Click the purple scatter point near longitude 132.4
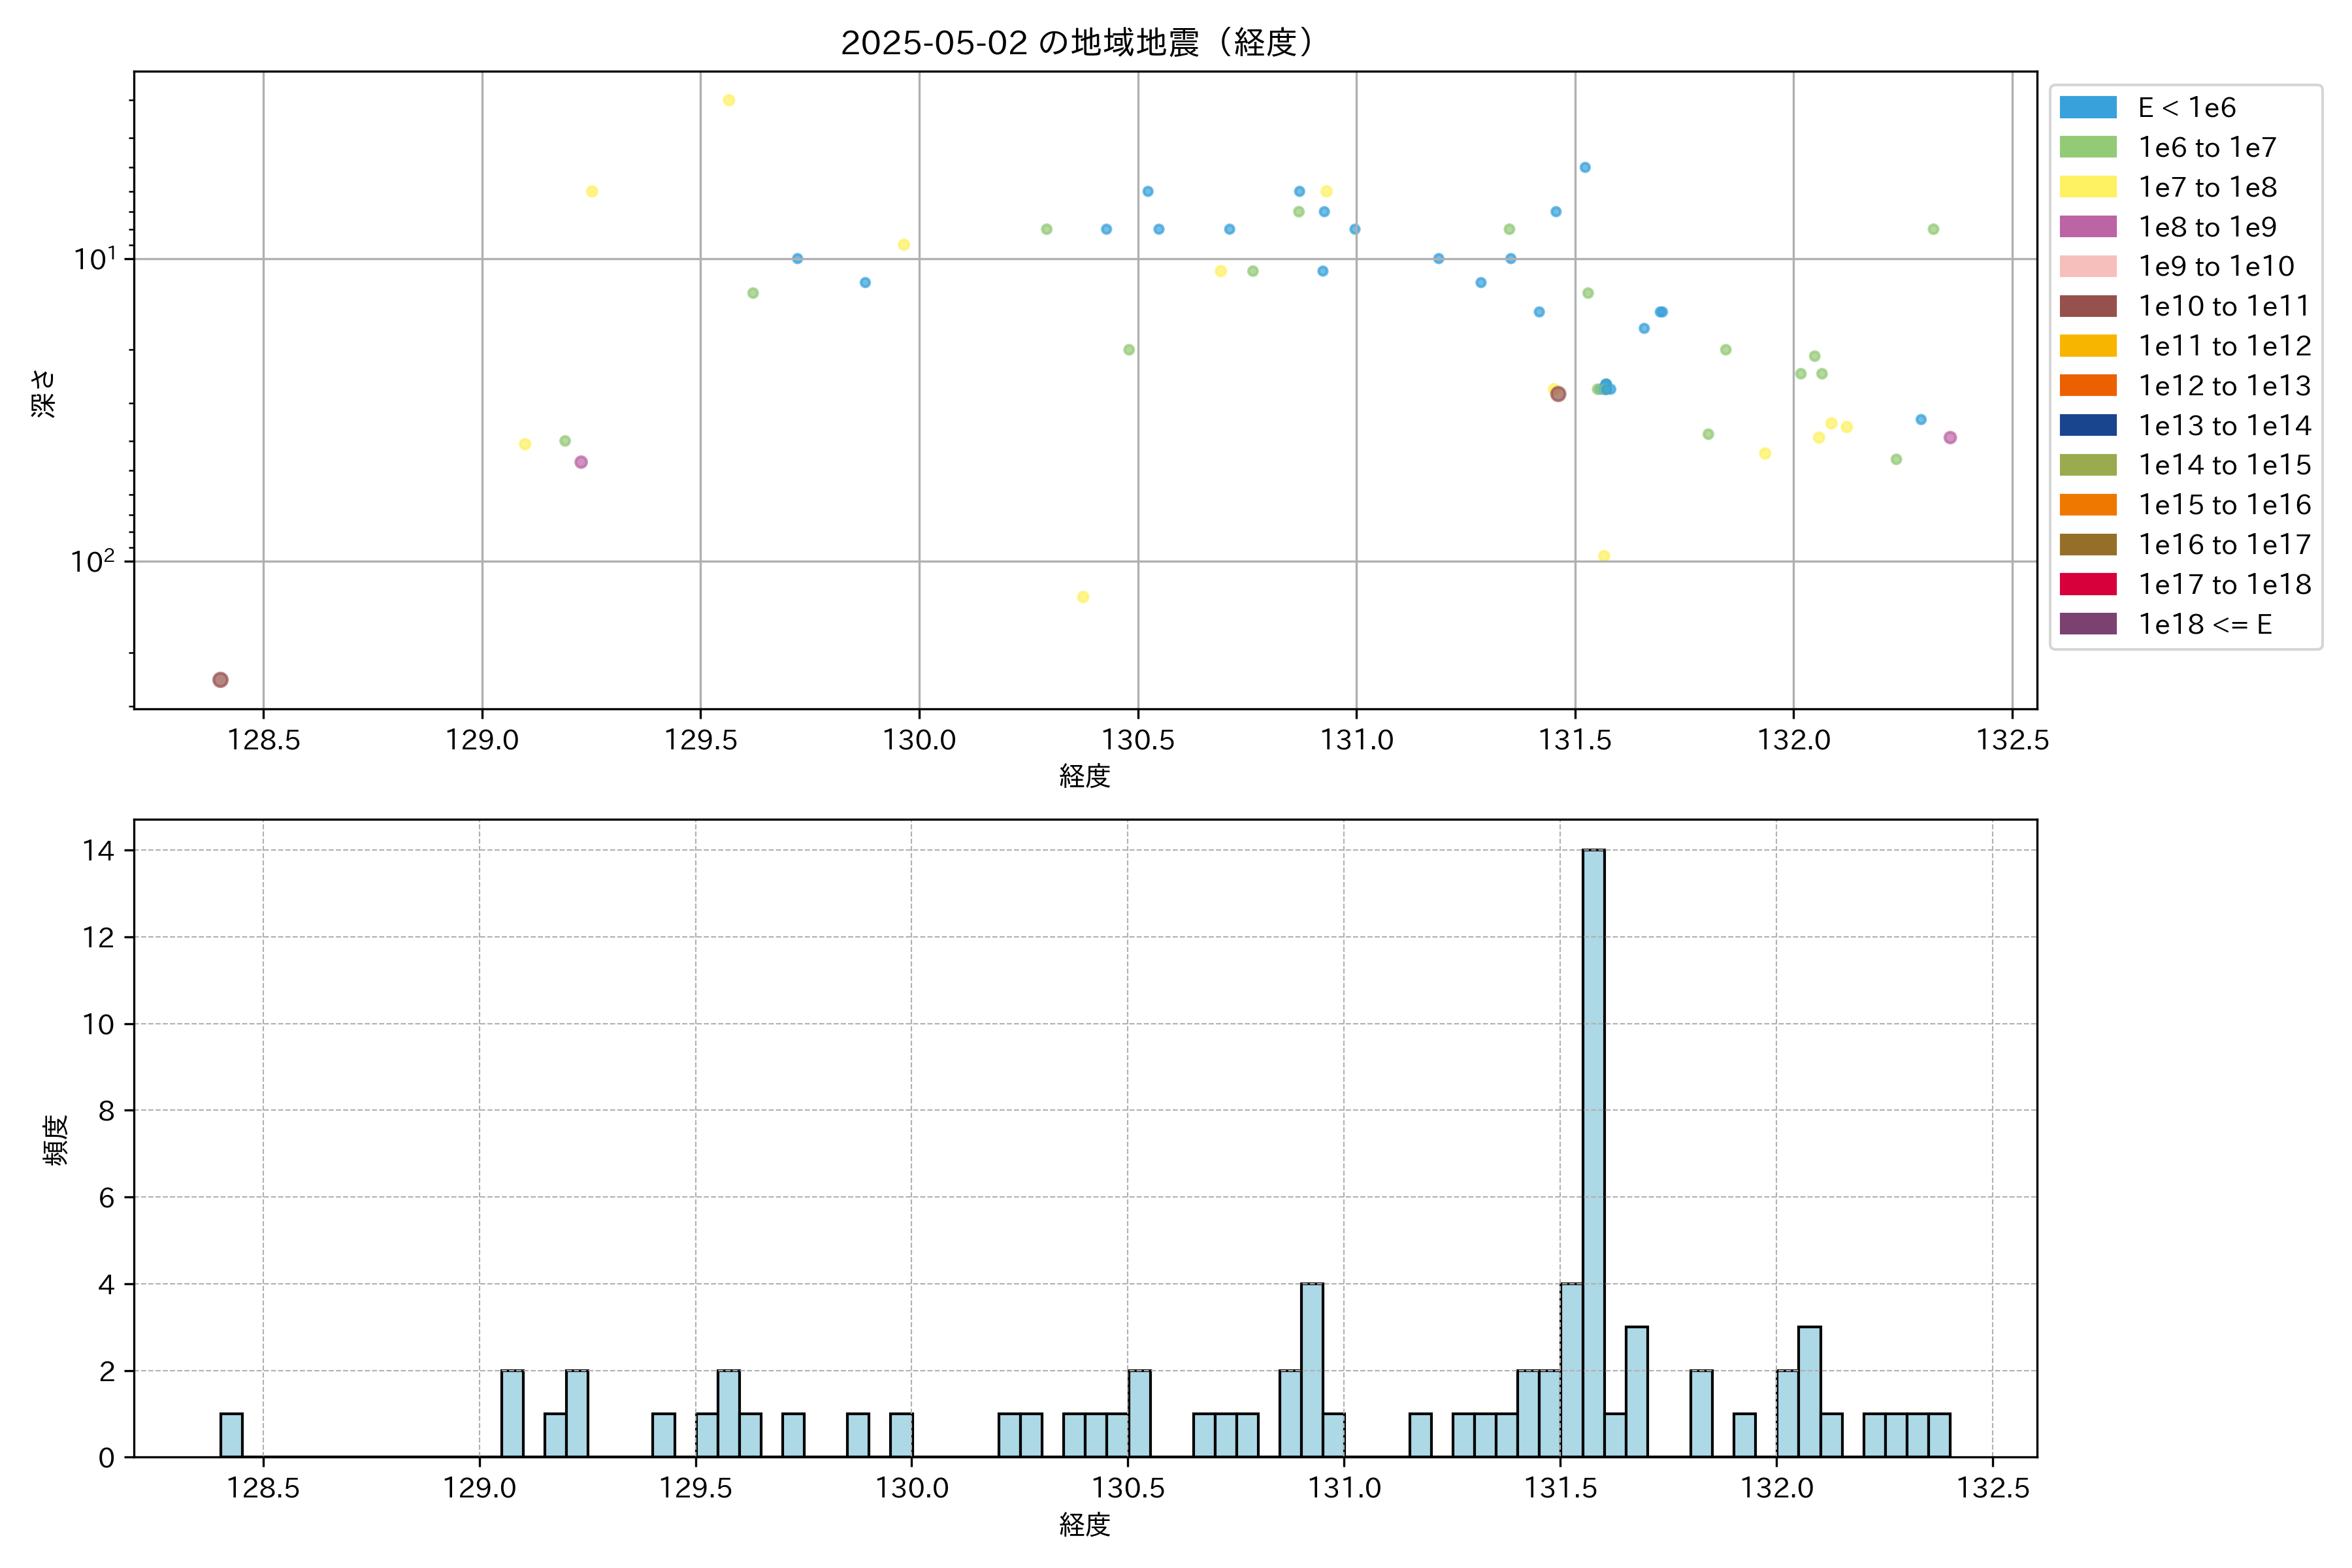This screenshot has width=2352, height=1568. point(1949,437)
